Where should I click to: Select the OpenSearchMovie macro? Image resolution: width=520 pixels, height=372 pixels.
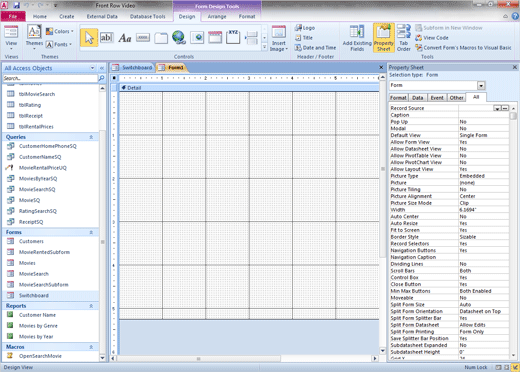[40, 356]
